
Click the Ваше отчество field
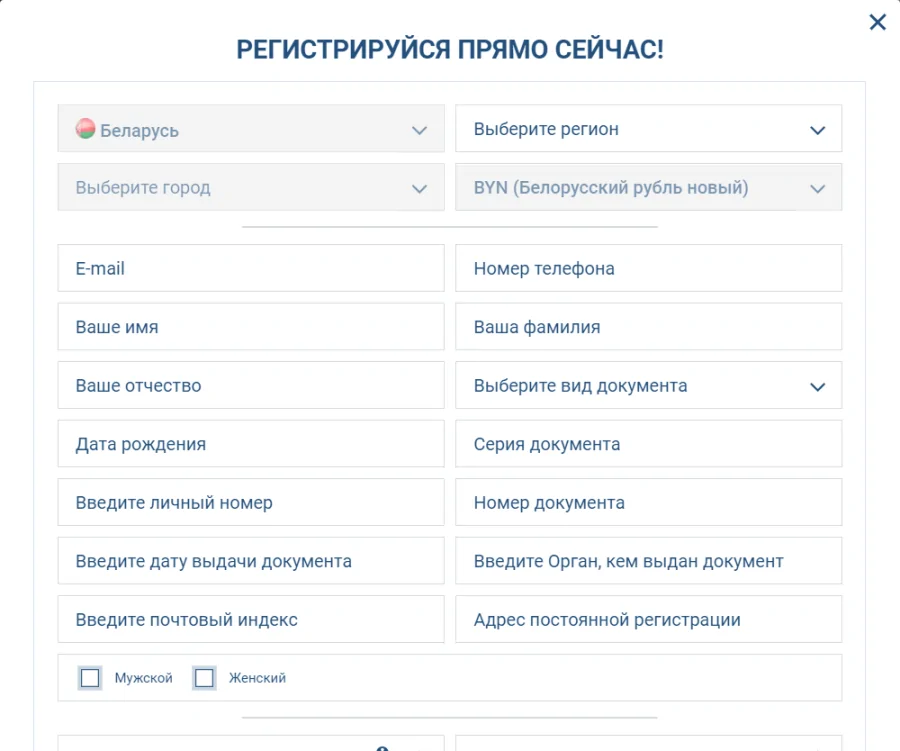pyautogui.click(x=250, y=385)
